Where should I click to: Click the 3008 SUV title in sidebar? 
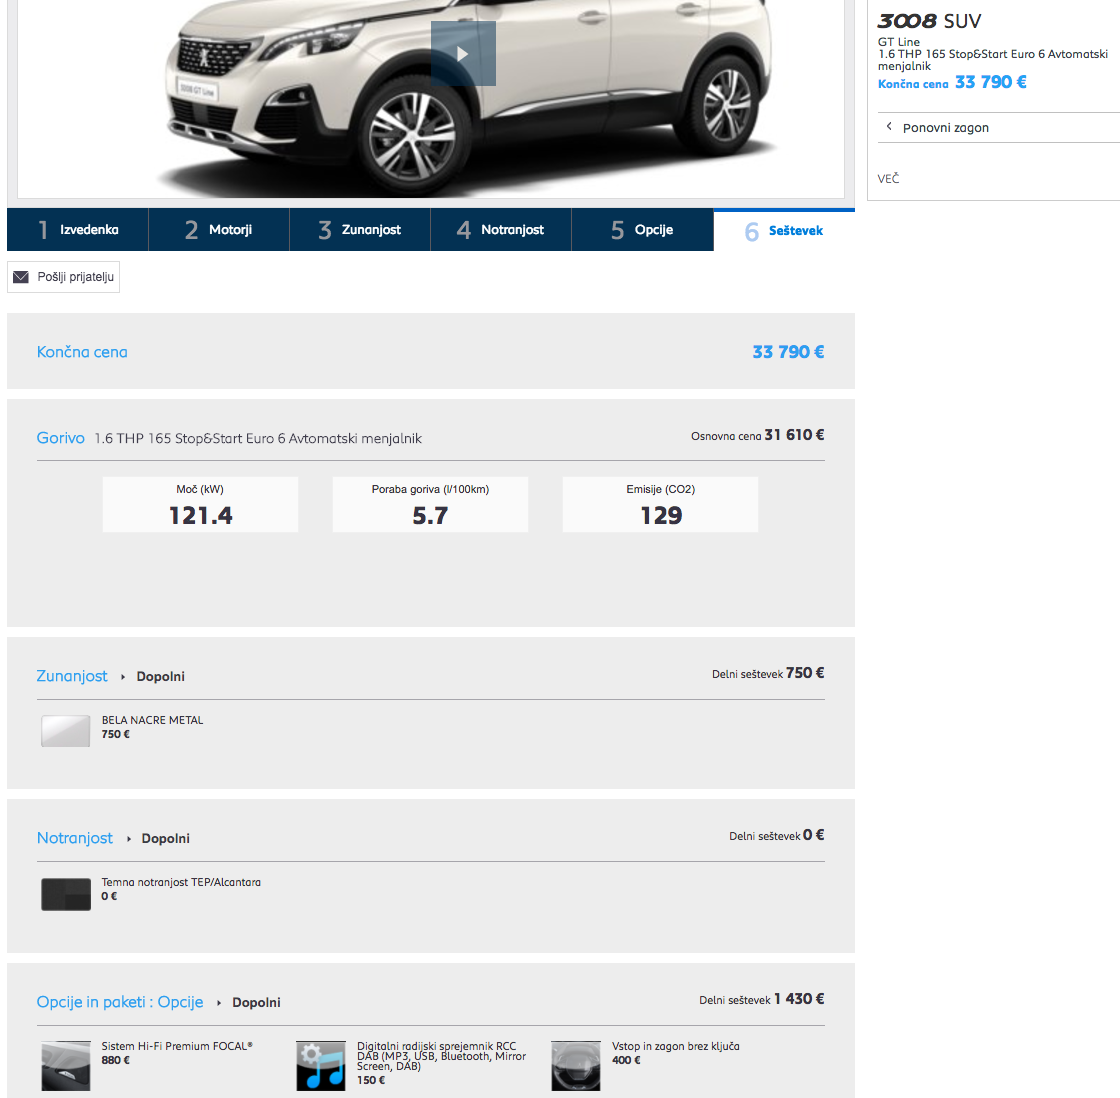(x=929, y=21)
